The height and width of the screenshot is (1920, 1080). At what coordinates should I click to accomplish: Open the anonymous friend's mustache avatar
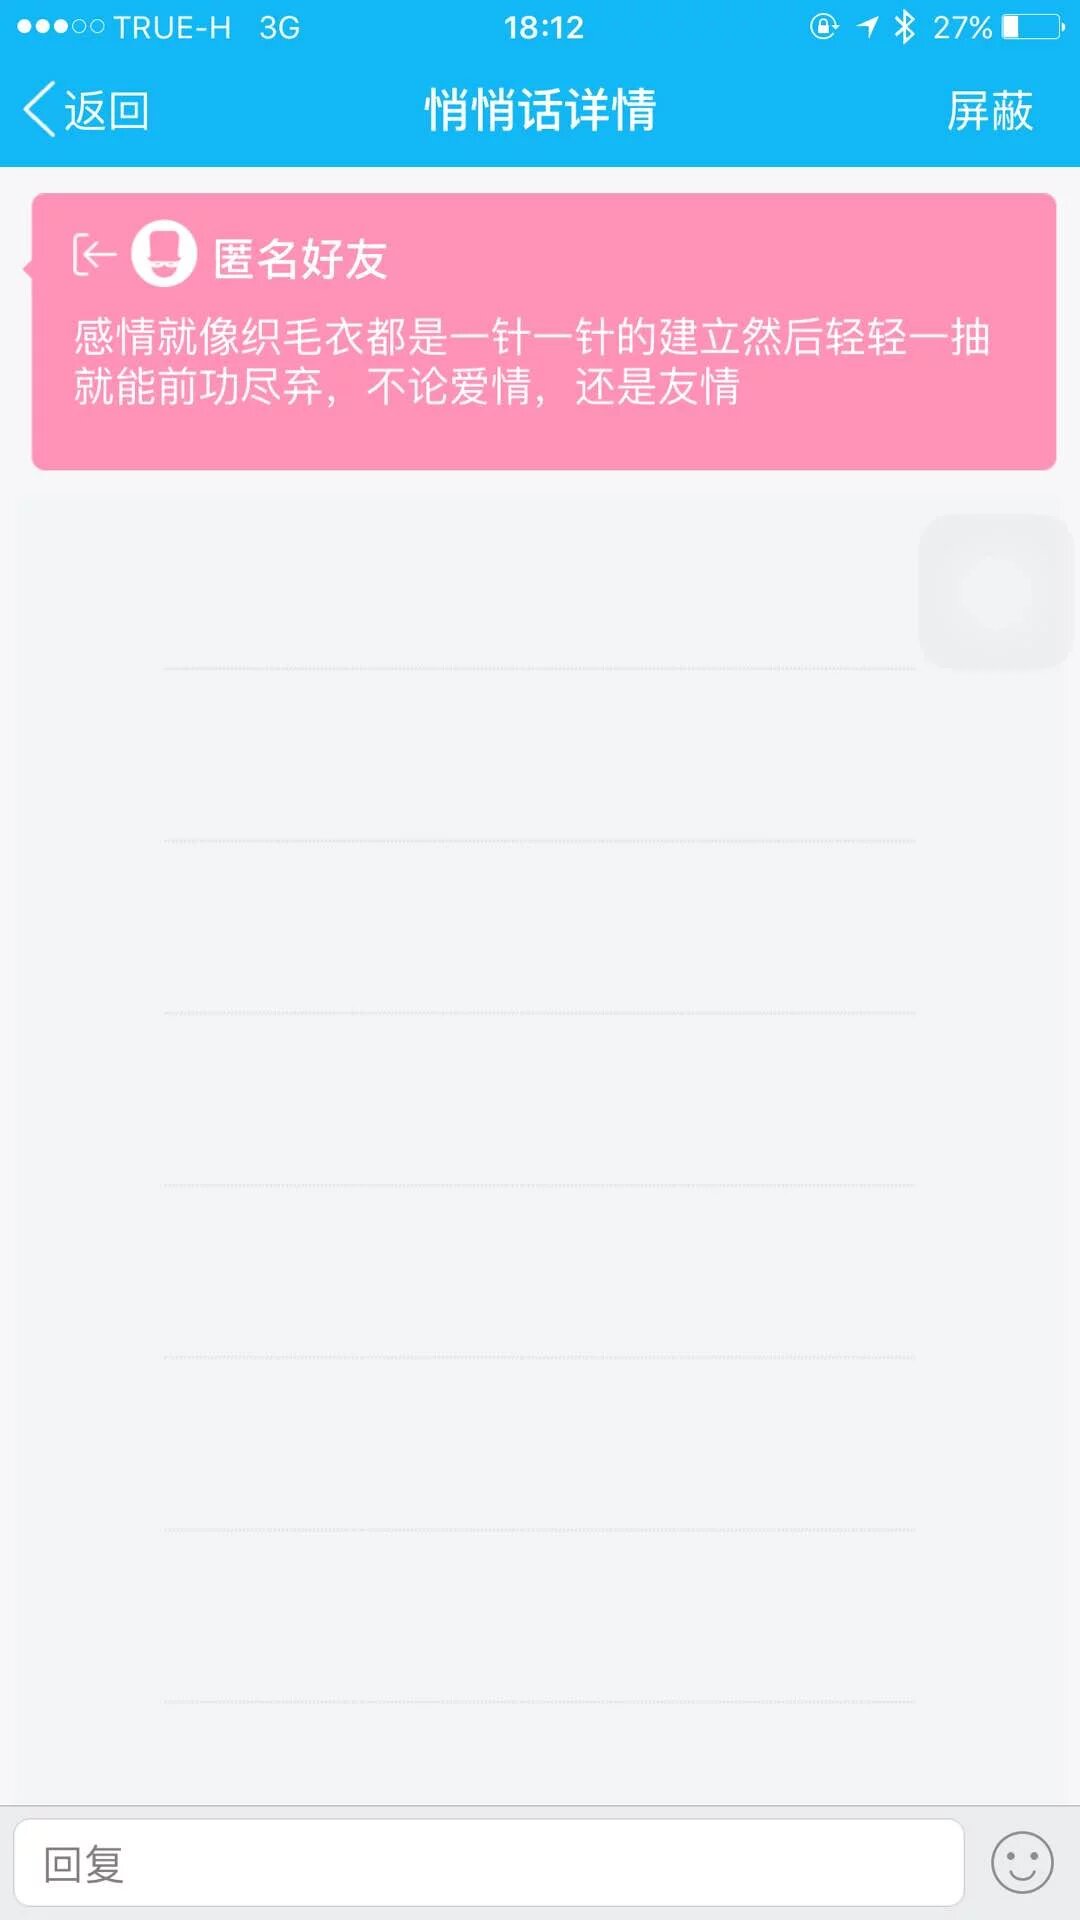164,254
